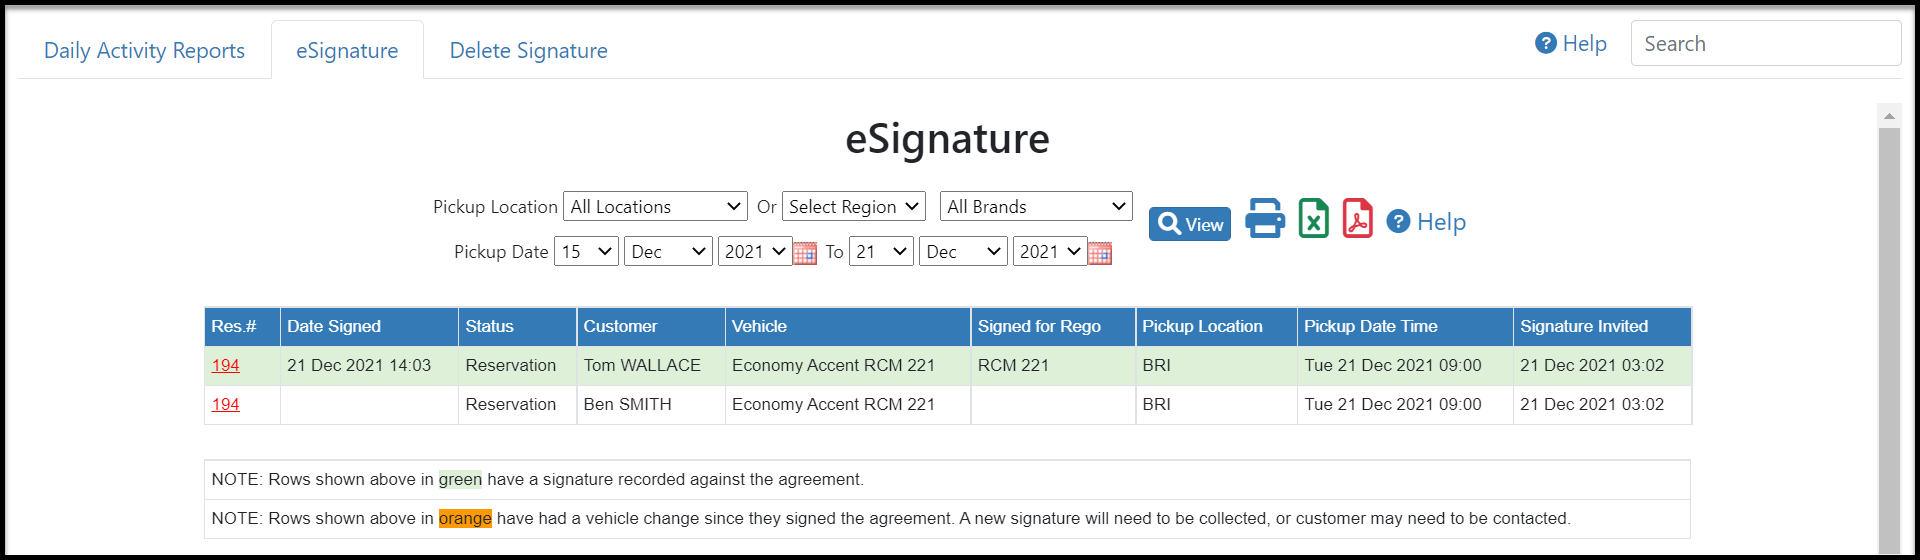Open the pickup start date calendar picker
The width and height of the screenshot is (1920, 560).
click(x=805, y=253)
